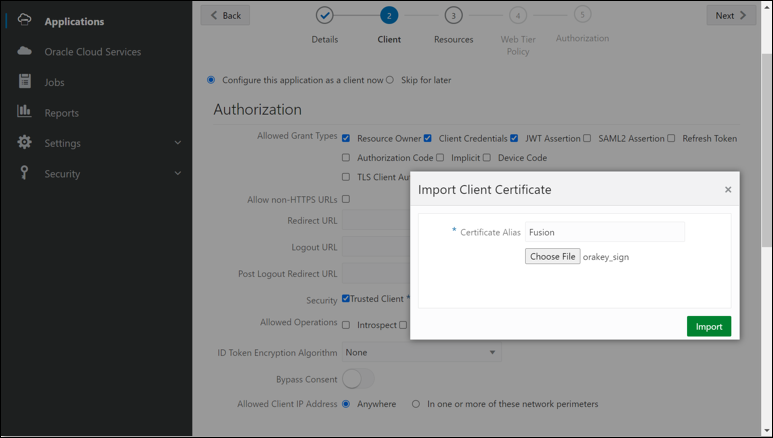Uncheck the JWT Assertion grant type
Image resolution: width=773 pixels, height=438 pixels.
(514, 138)
